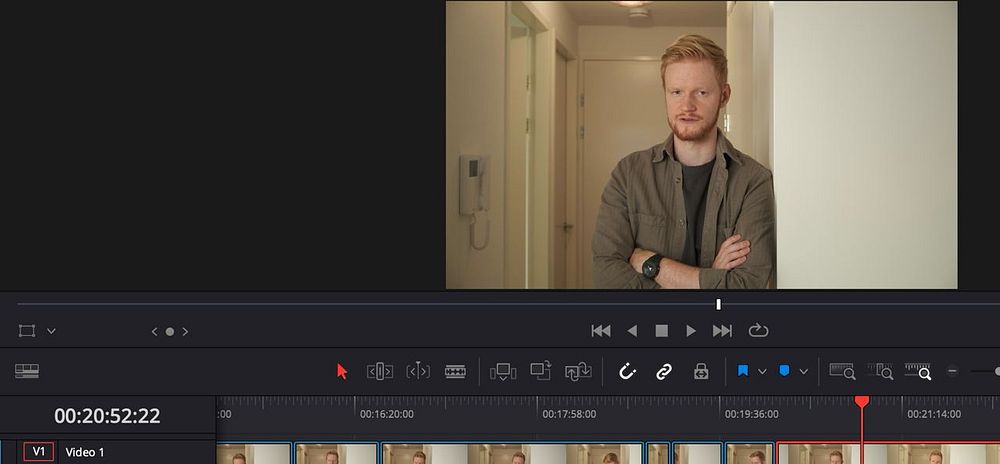Screen dimensions: 1000x464
Task: Click ruler at 00:17:58:00
Action: pos(569,414)
